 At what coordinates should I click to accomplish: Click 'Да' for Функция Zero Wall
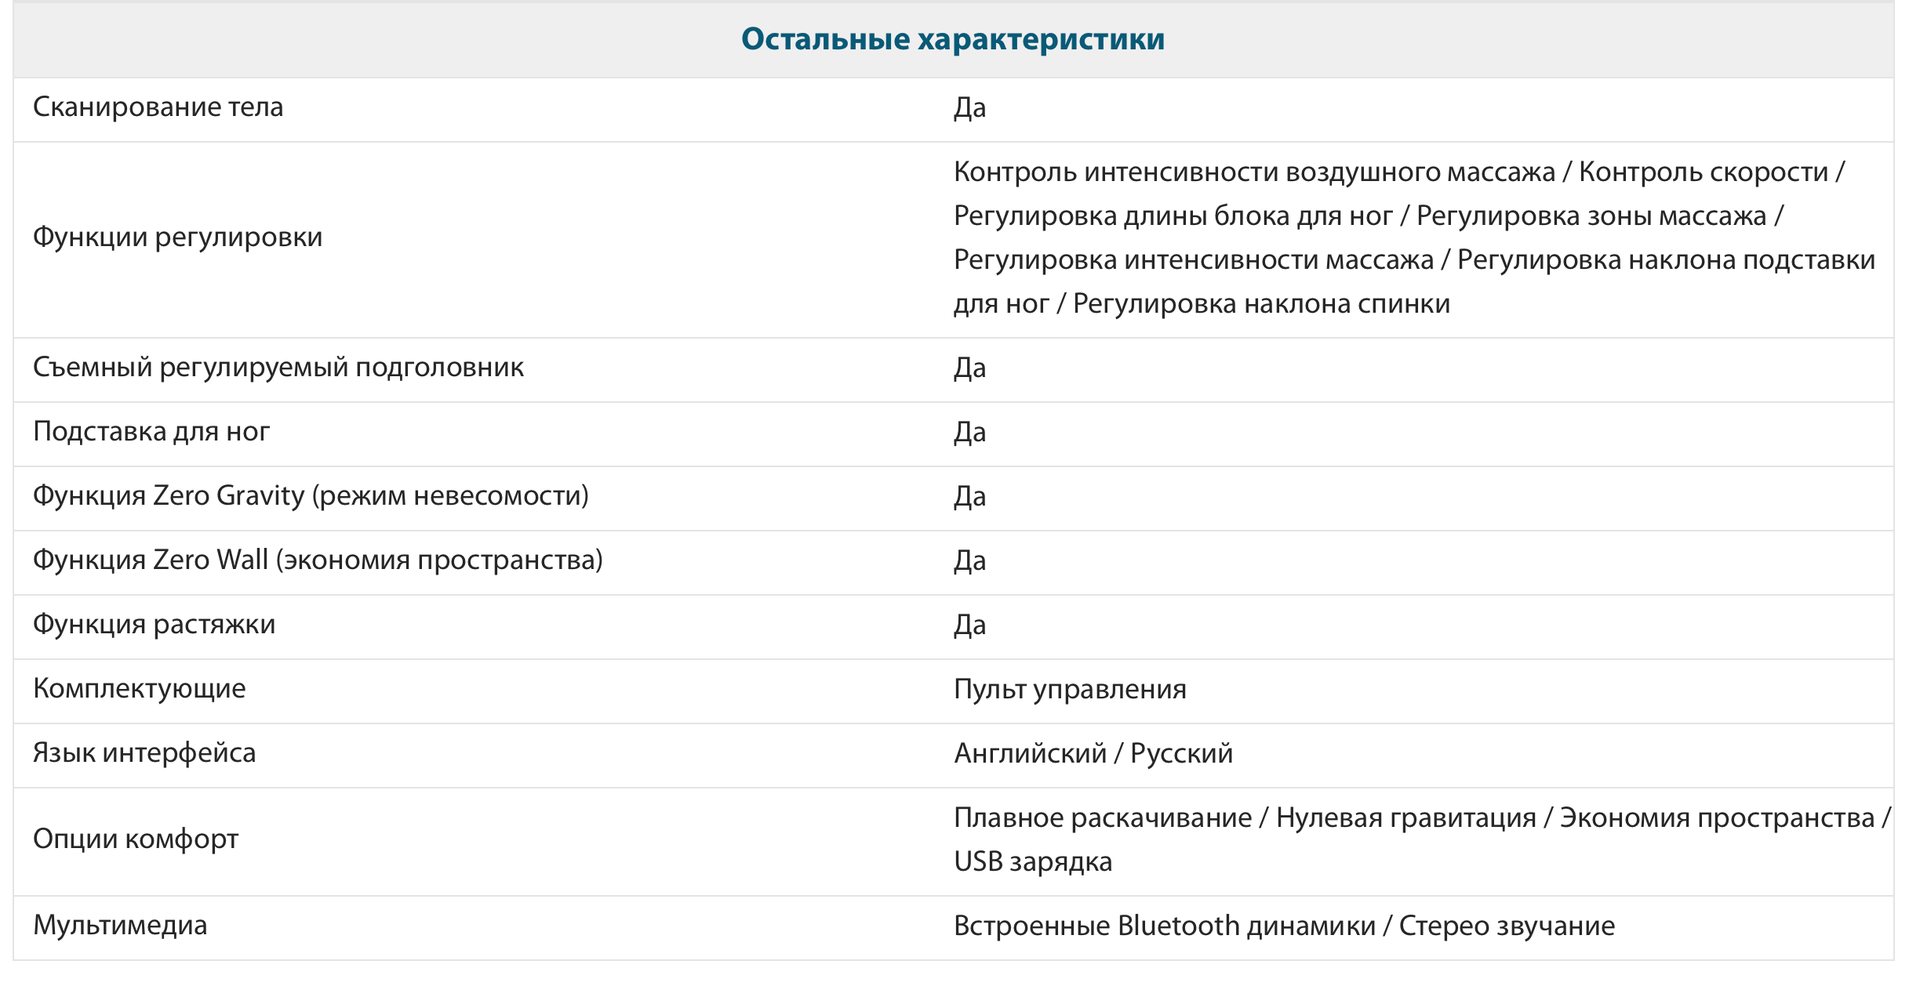click(x=969, y=560)
